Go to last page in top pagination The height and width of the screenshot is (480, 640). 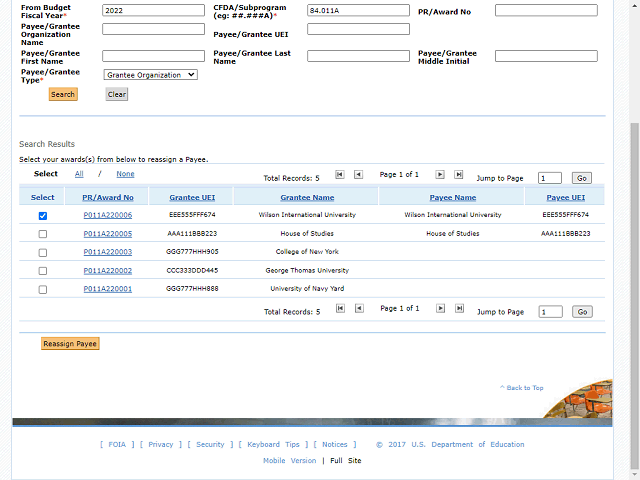pos(459,174)
